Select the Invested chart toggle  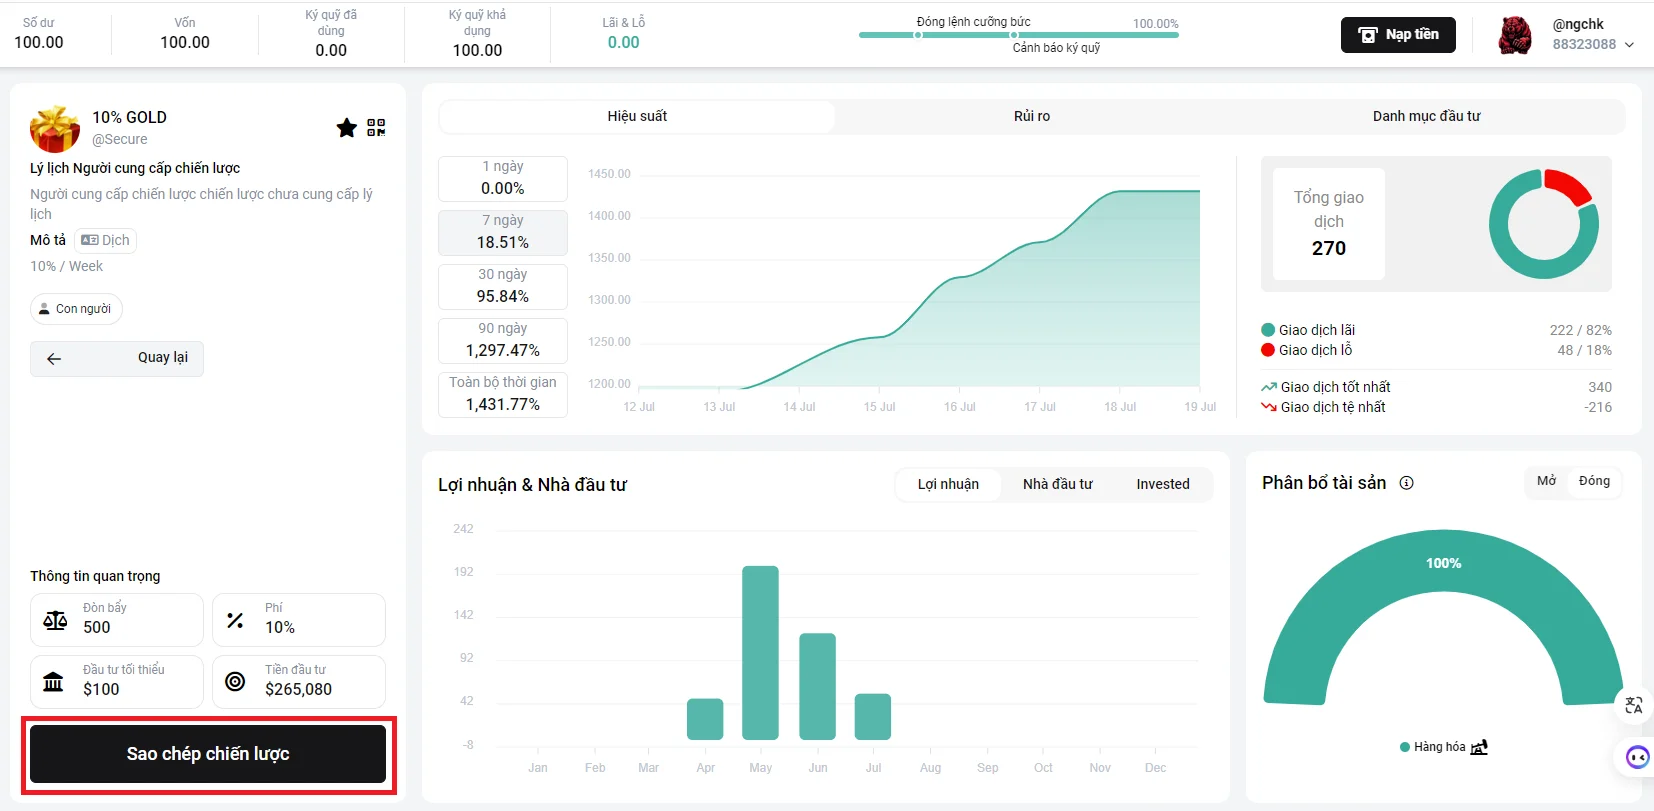tap(1163, 484)
